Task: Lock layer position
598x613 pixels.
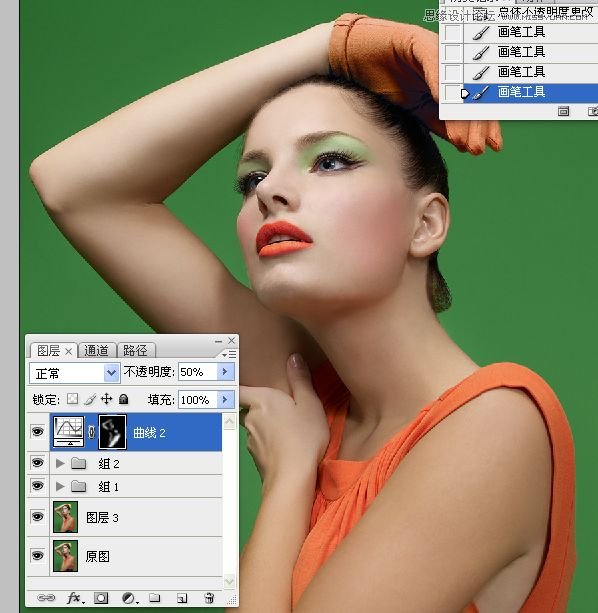Action: pyautogui.click(x=106, y=399)
